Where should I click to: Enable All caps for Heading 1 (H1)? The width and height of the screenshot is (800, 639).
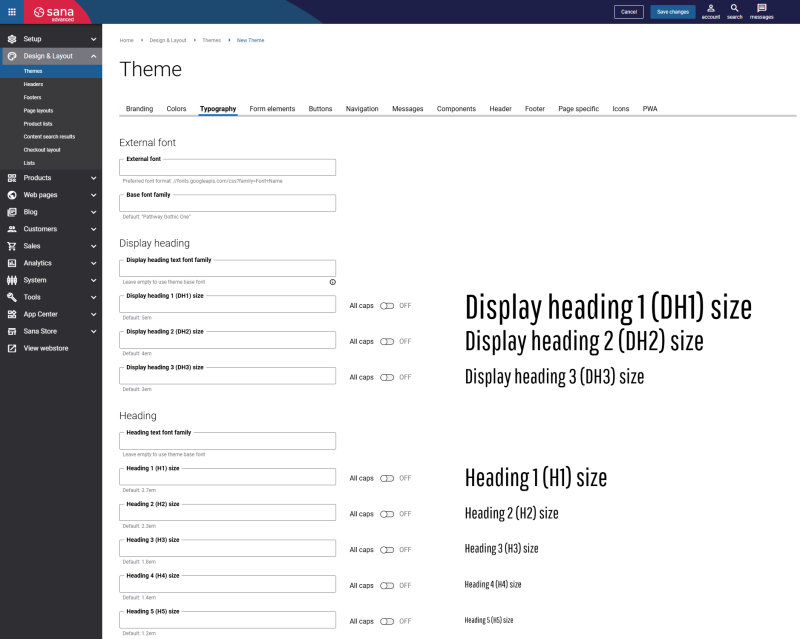click(387, 478)
